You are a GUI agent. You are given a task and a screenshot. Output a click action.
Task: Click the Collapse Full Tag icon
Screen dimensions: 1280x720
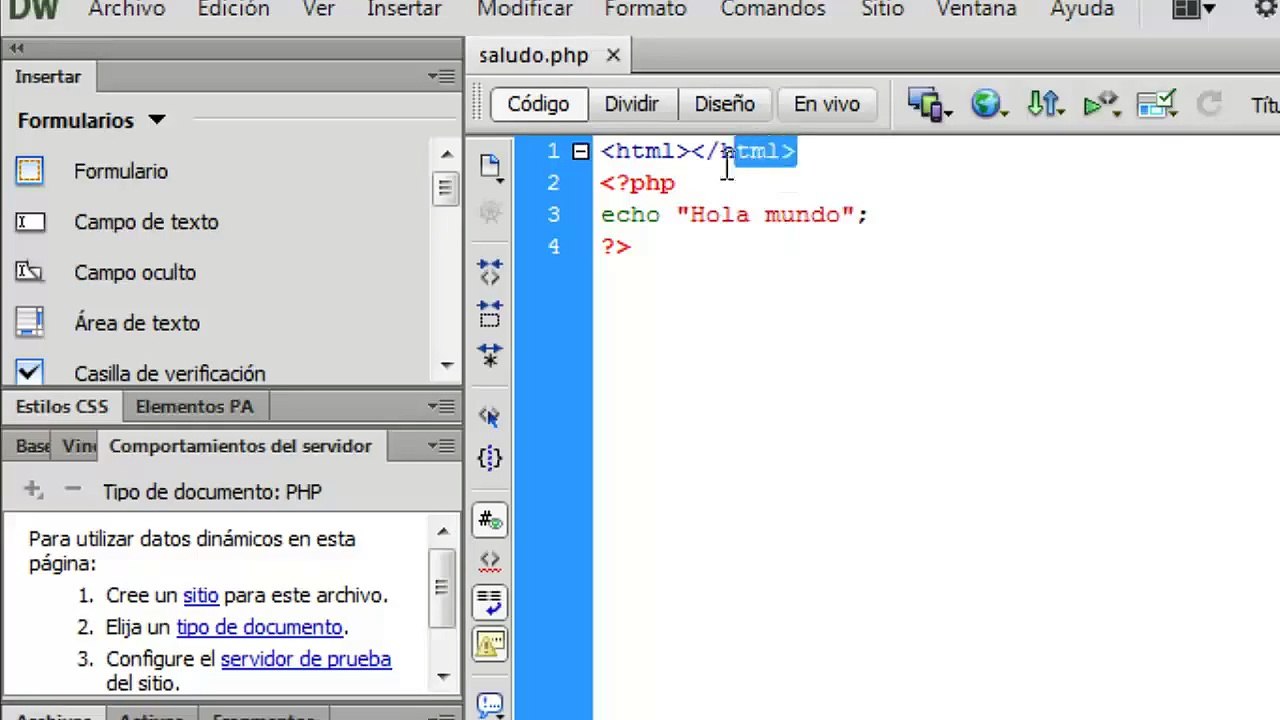(x=489, y=271)
